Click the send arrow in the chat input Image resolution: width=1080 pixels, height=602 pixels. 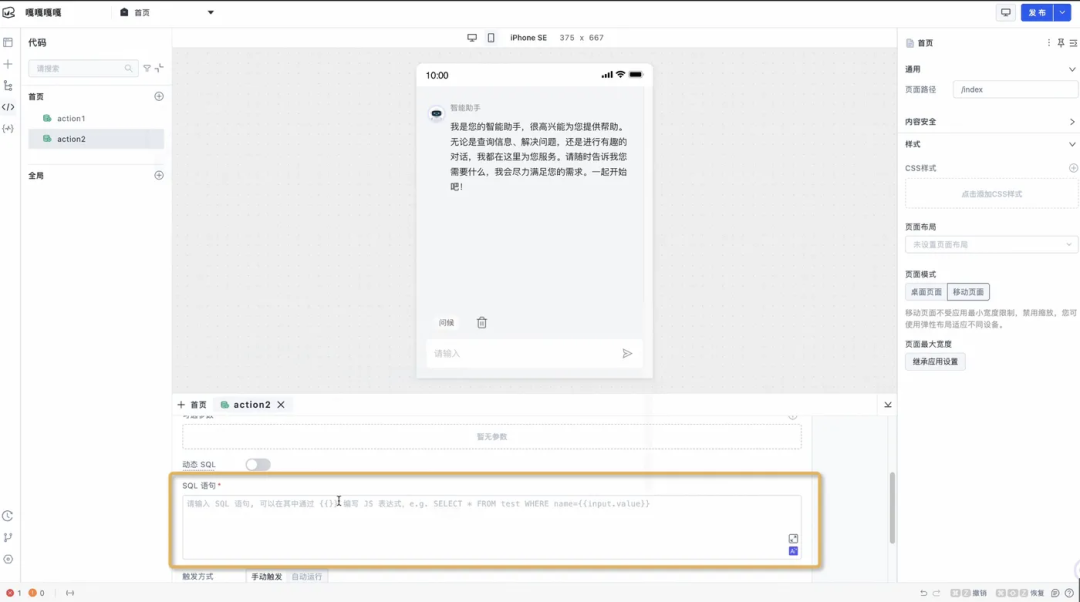pyautogui.click(x=628, y=353)
